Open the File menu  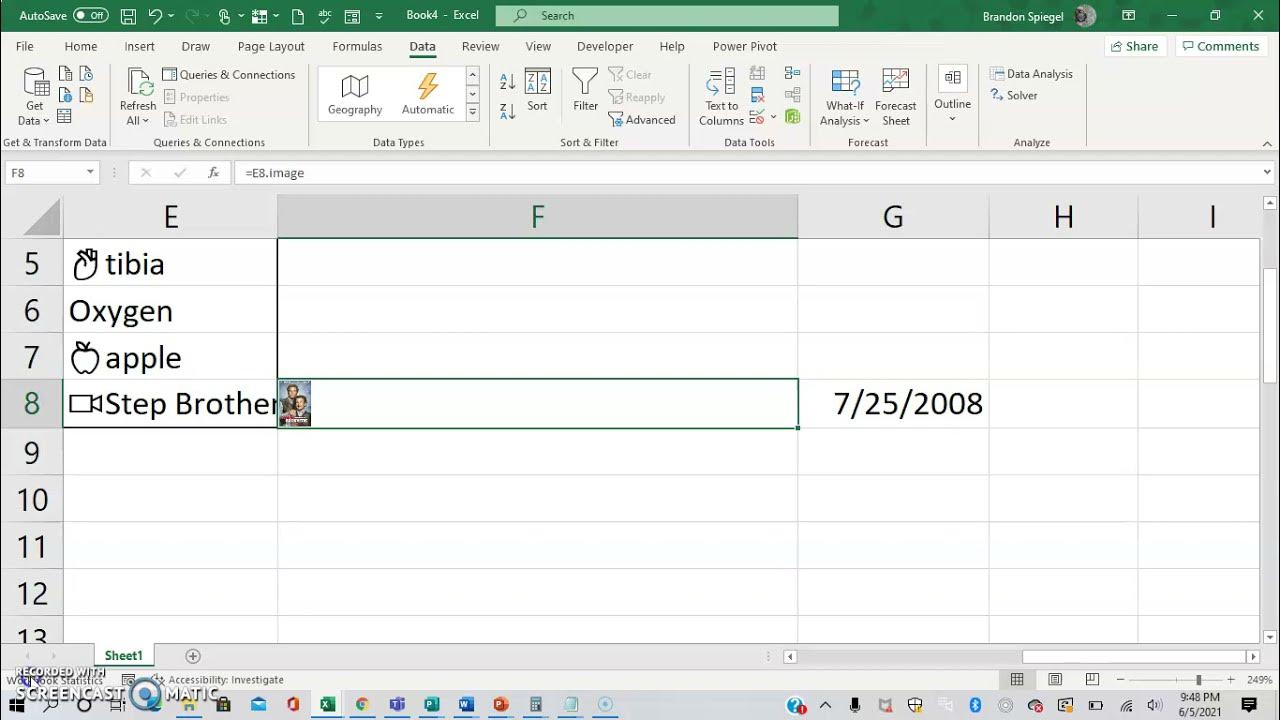pos(25,46)
